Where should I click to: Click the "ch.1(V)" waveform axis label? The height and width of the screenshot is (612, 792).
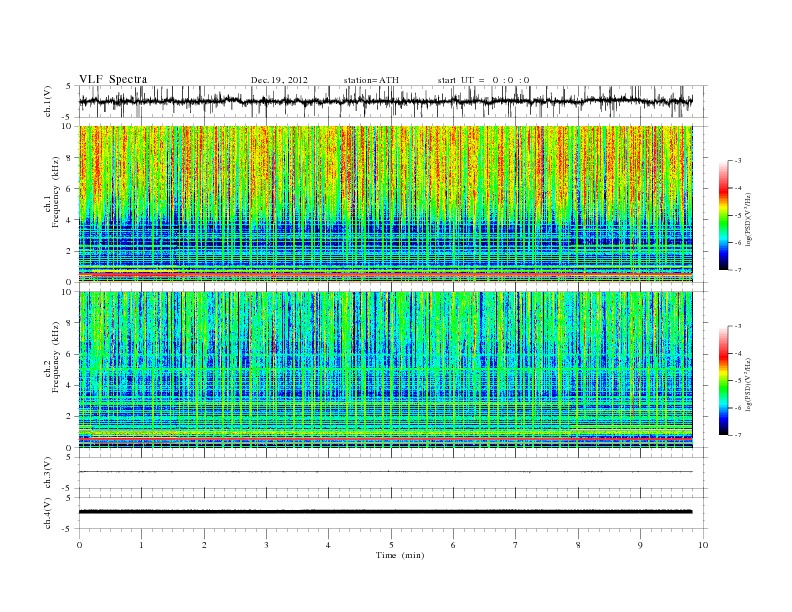48,102
